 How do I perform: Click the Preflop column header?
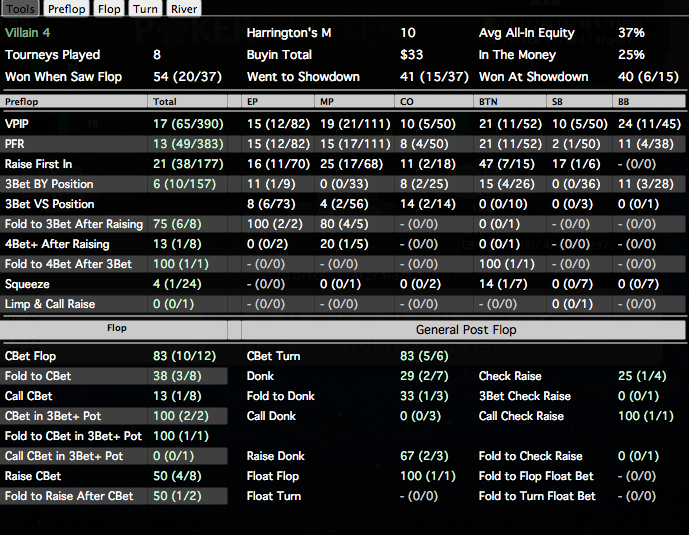click(74, 101)
